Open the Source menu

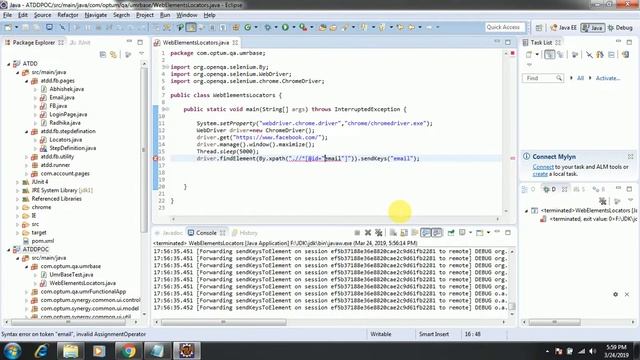(42, 15)
